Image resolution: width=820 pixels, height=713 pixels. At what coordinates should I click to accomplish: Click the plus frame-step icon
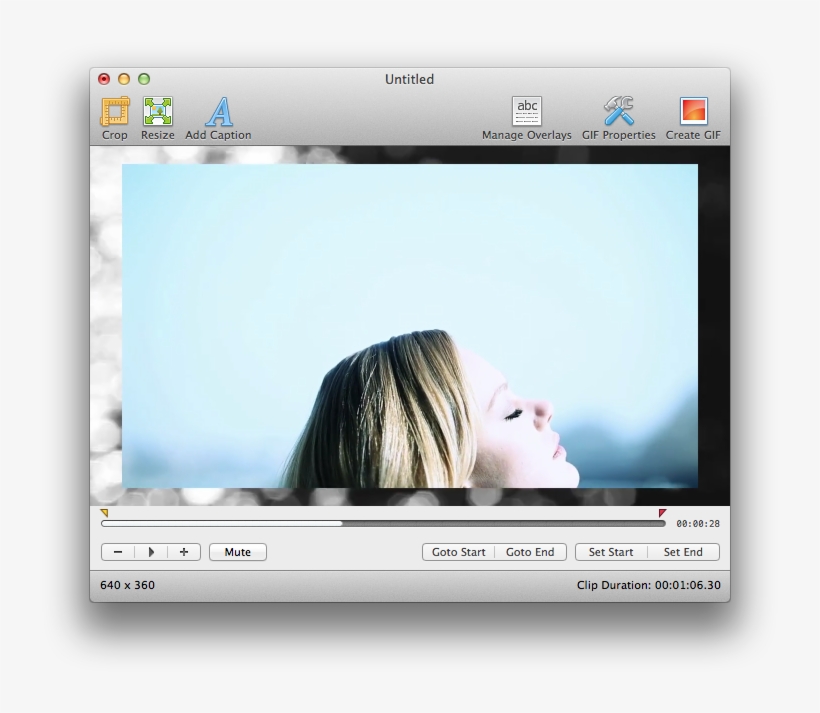186,552
